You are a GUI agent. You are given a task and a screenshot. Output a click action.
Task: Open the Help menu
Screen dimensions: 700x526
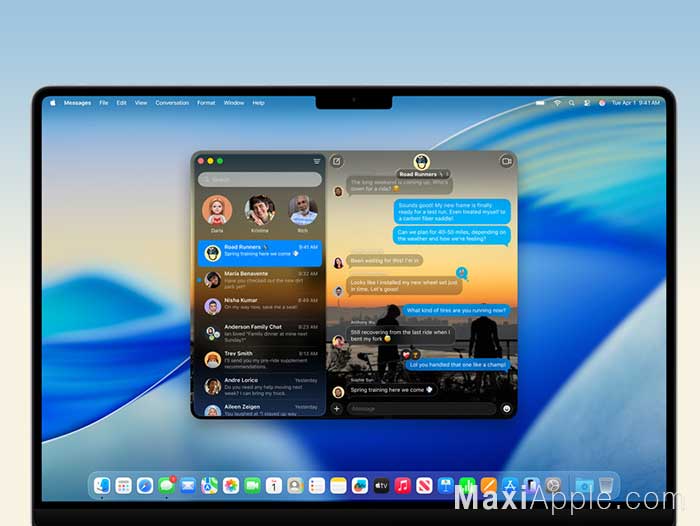click(x=258, y=103)
